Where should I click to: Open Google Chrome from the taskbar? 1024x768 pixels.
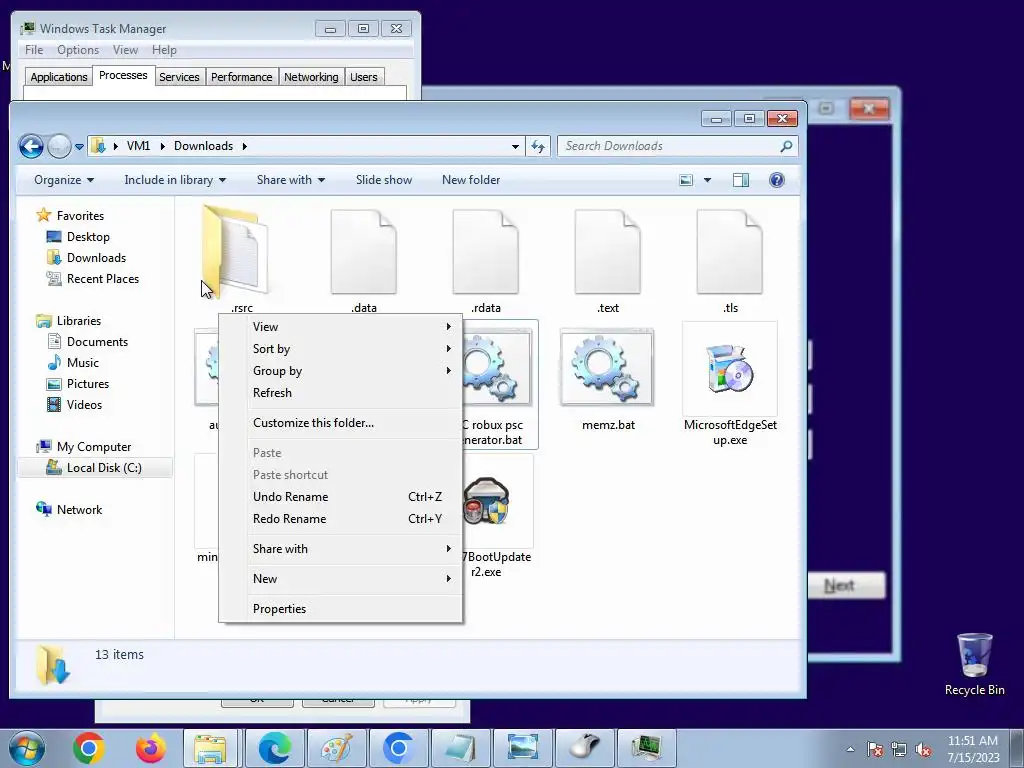pyautogui.click(x=89, y=748)
